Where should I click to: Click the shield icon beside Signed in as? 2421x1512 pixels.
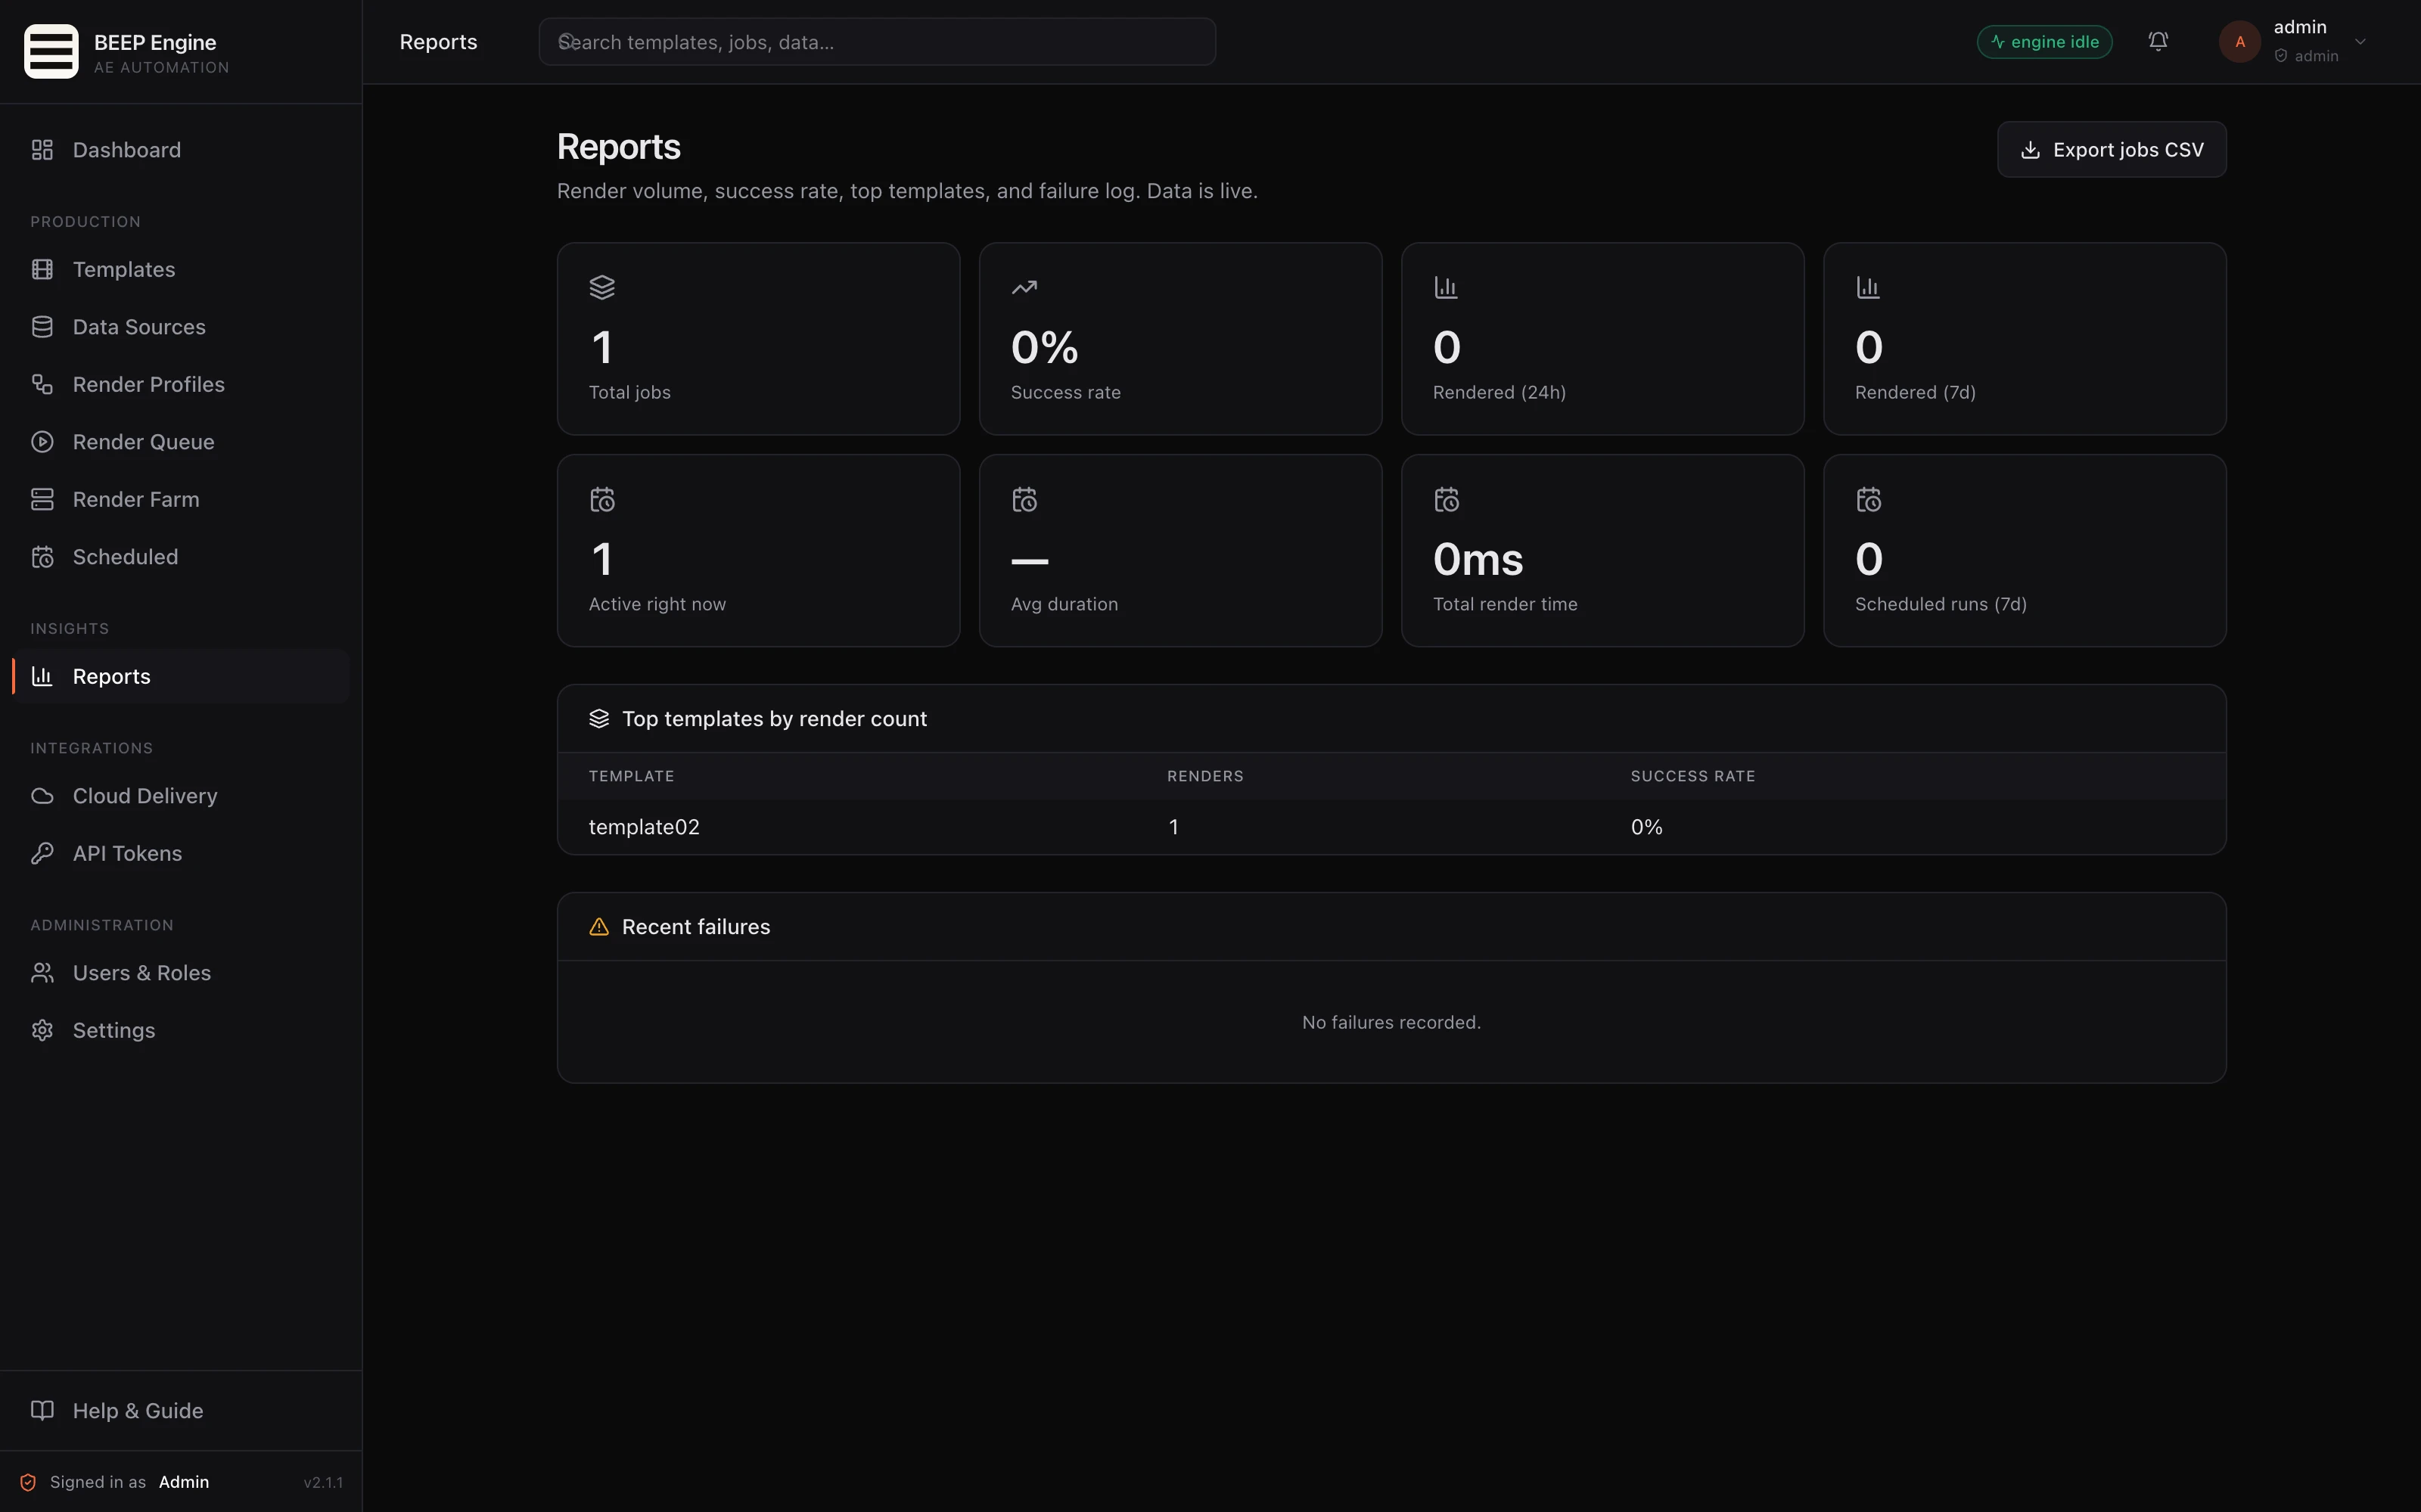[28, 1482]
